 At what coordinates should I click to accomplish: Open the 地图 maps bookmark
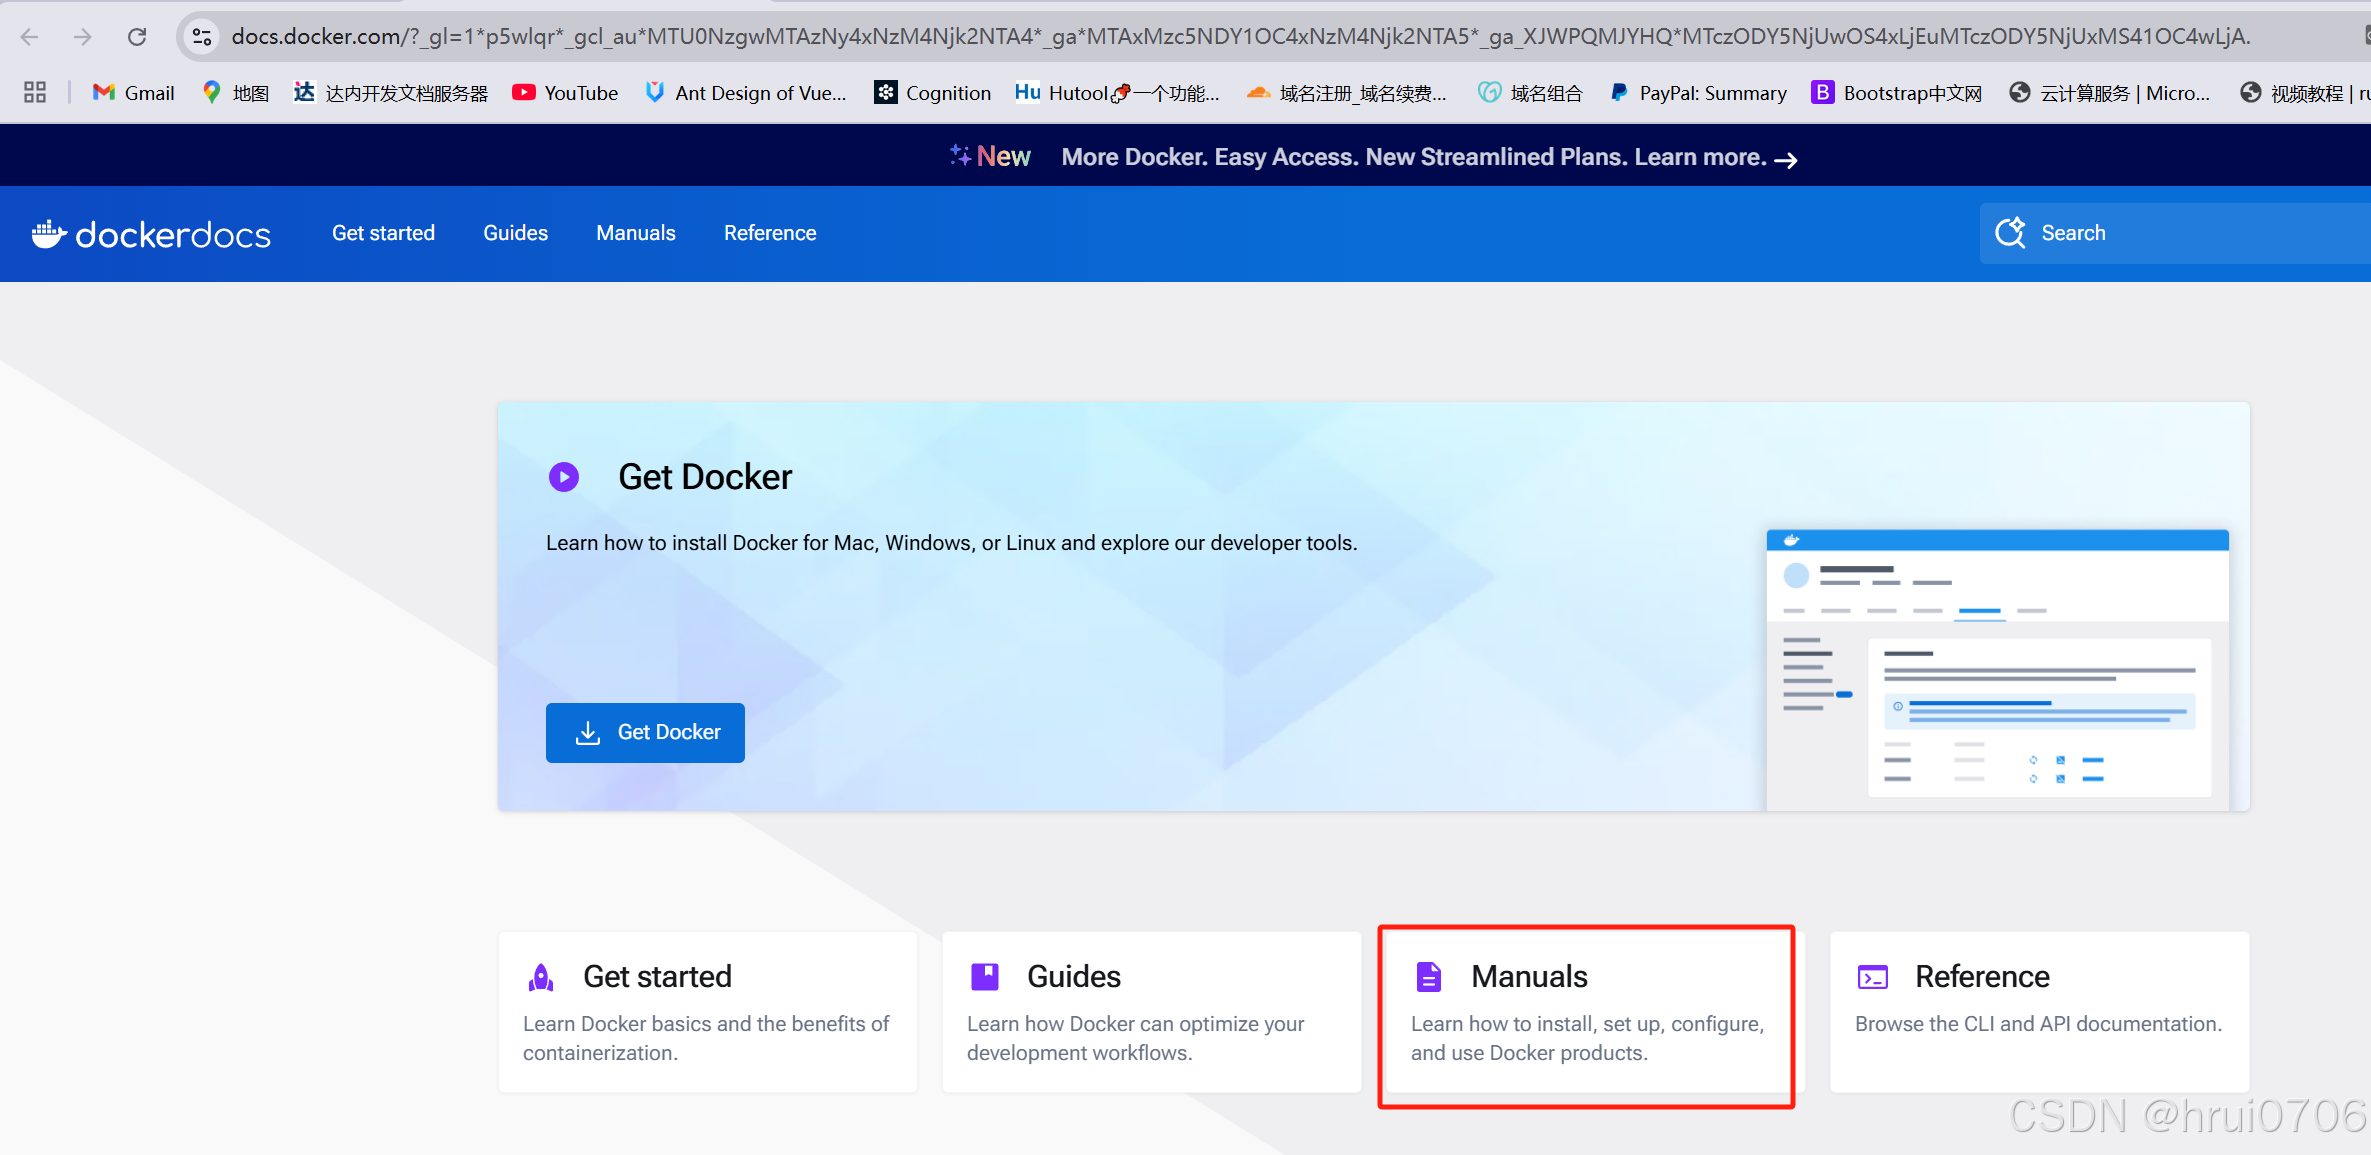[236, 93]
